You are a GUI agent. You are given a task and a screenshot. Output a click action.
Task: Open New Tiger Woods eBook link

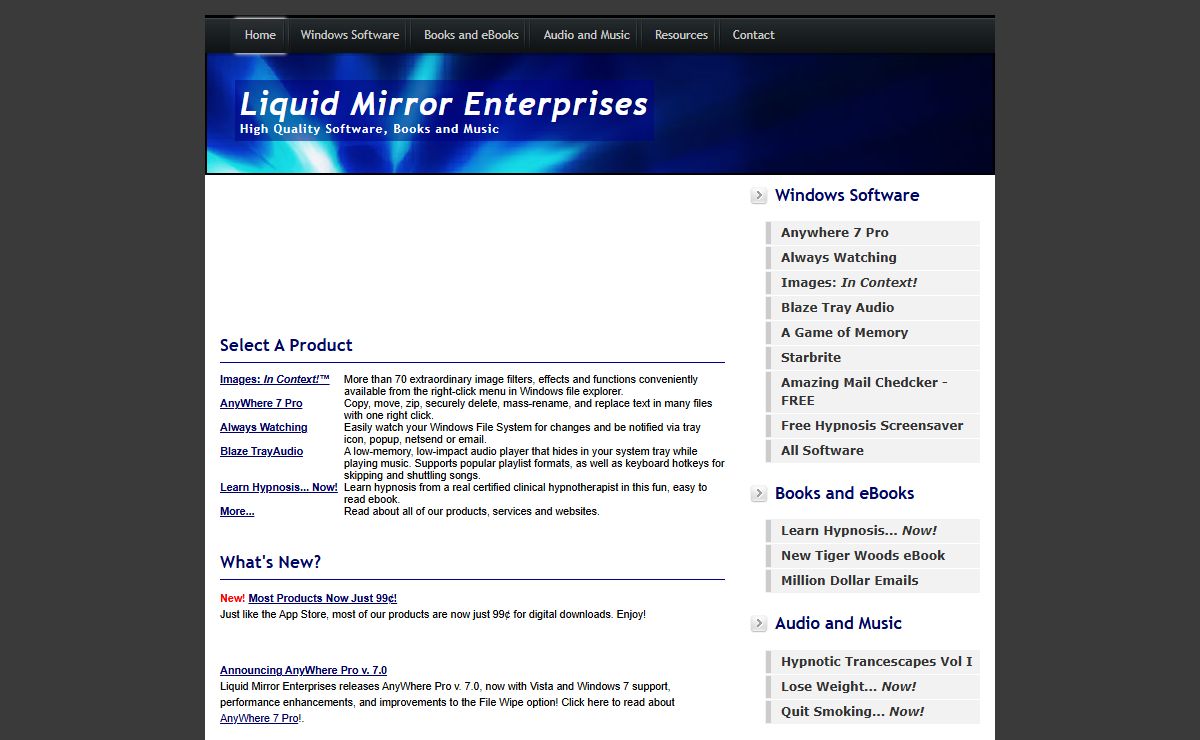[873, 556]
